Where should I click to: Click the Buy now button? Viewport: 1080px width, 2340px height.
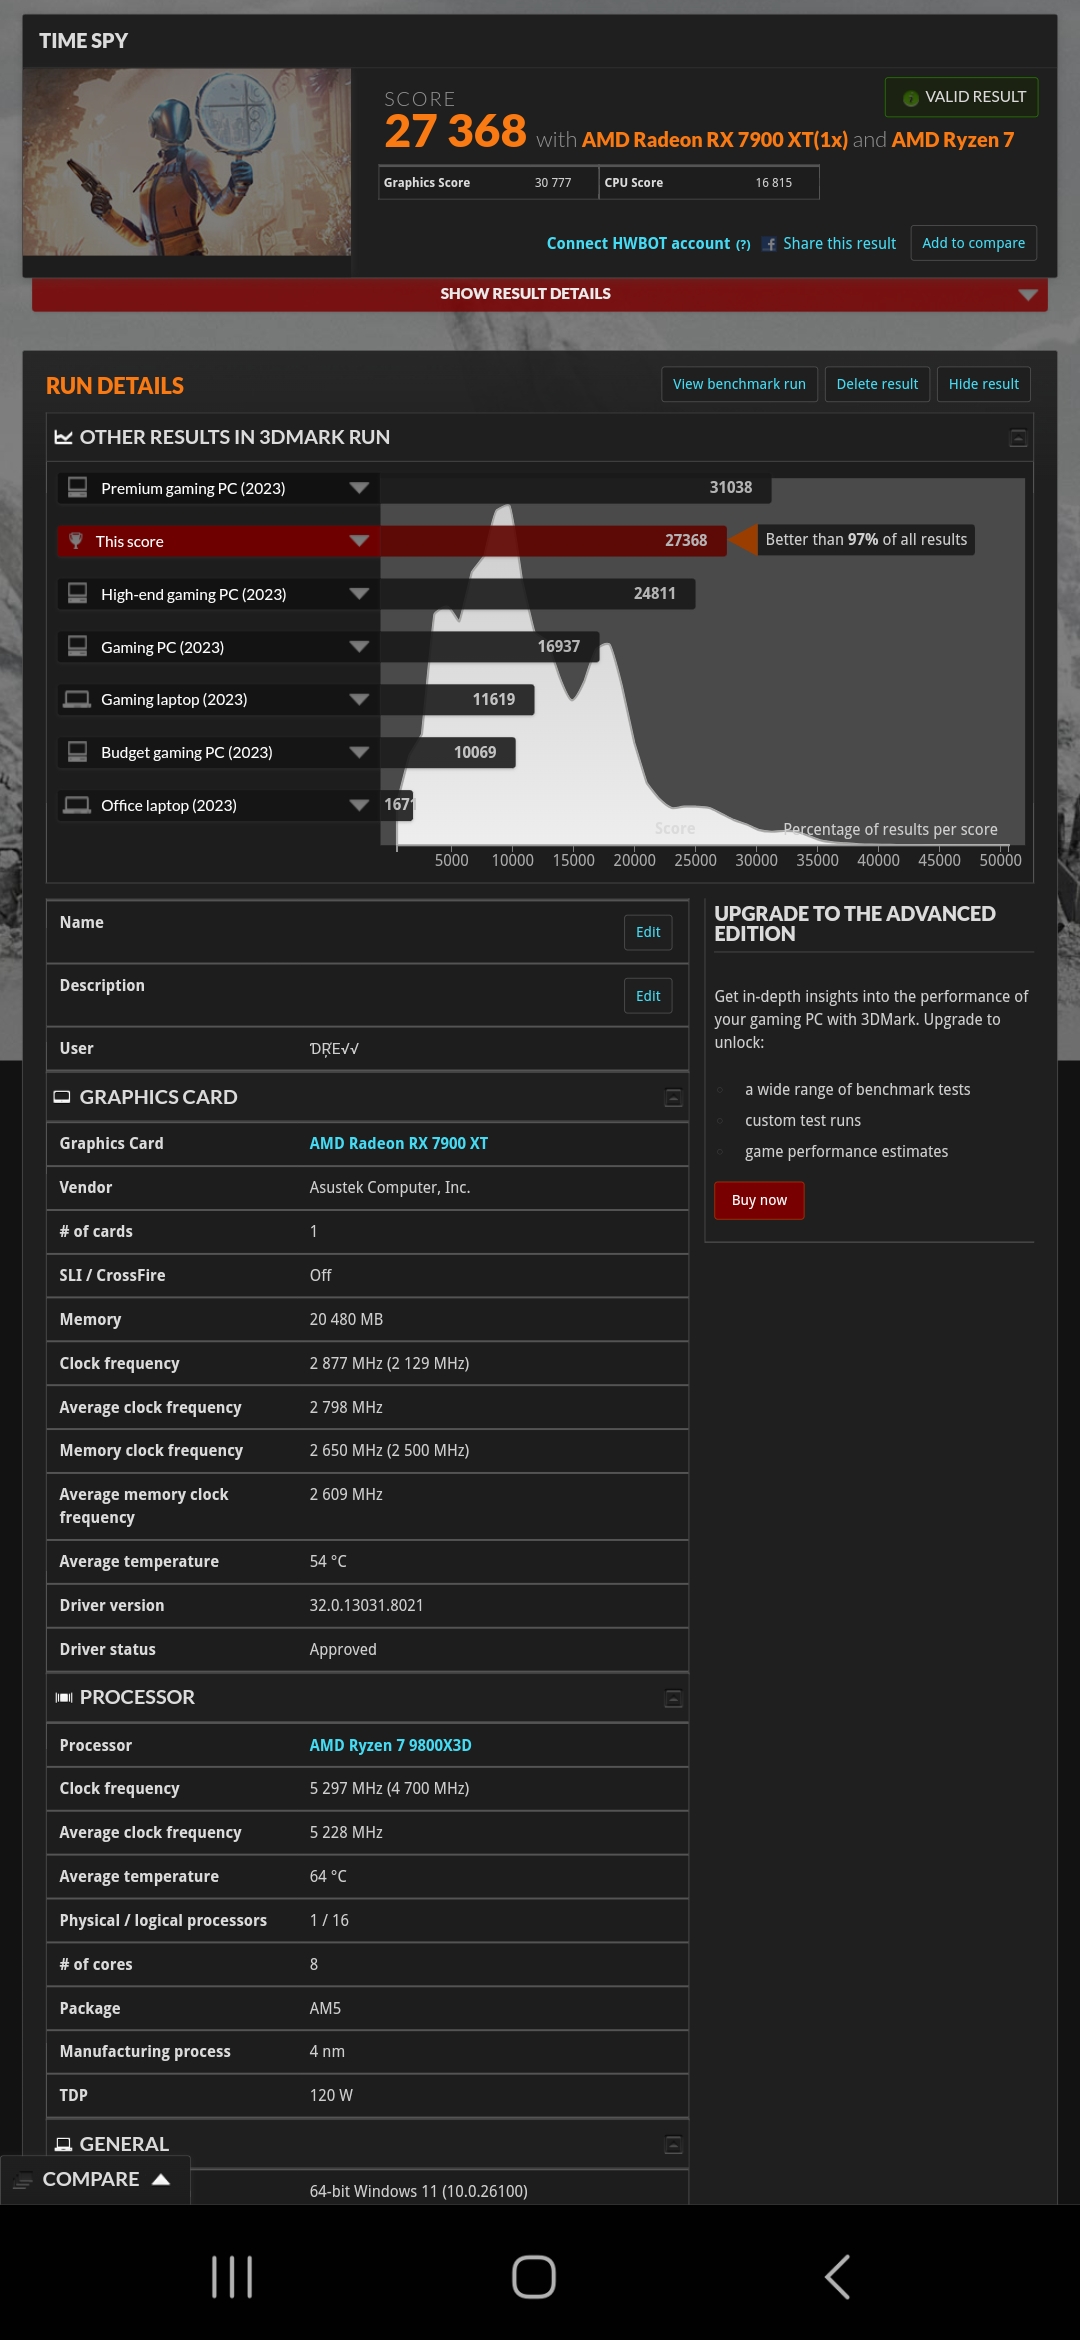click(759, 1200)
